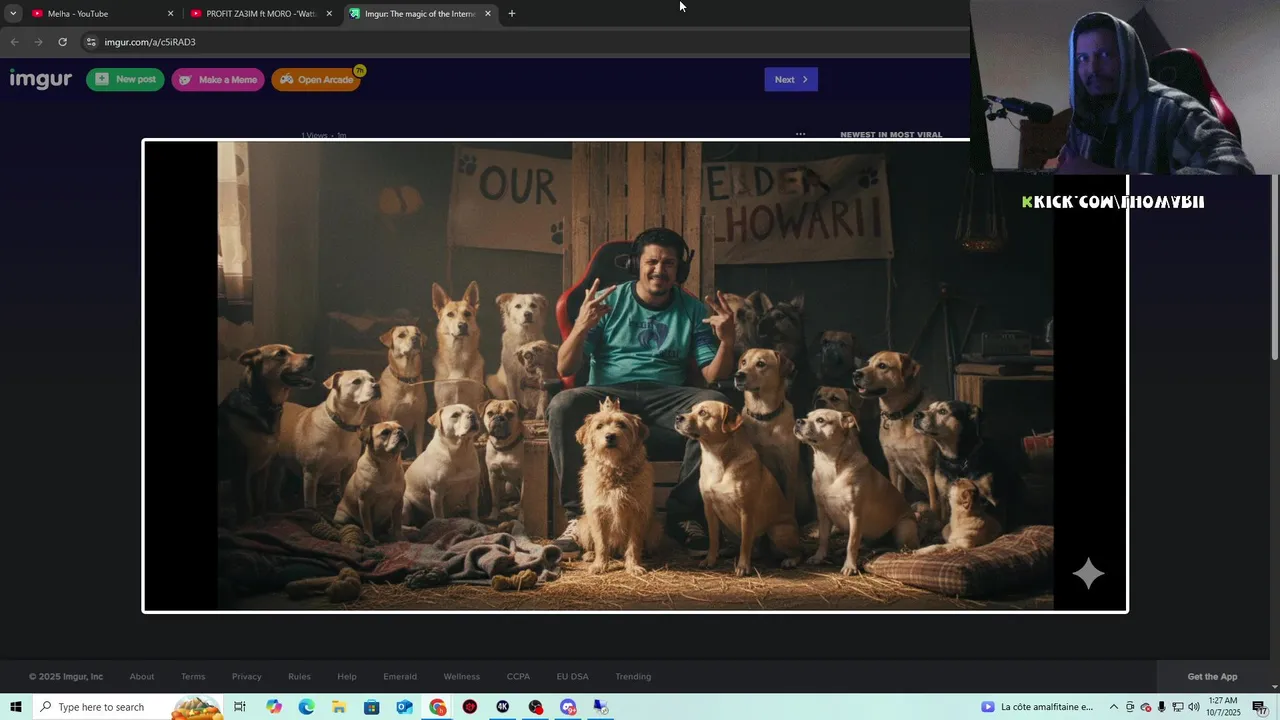The width and height of the screenshot is (1280, 720).
Task: Open the Wellness footer link
Action: (462, 677)
